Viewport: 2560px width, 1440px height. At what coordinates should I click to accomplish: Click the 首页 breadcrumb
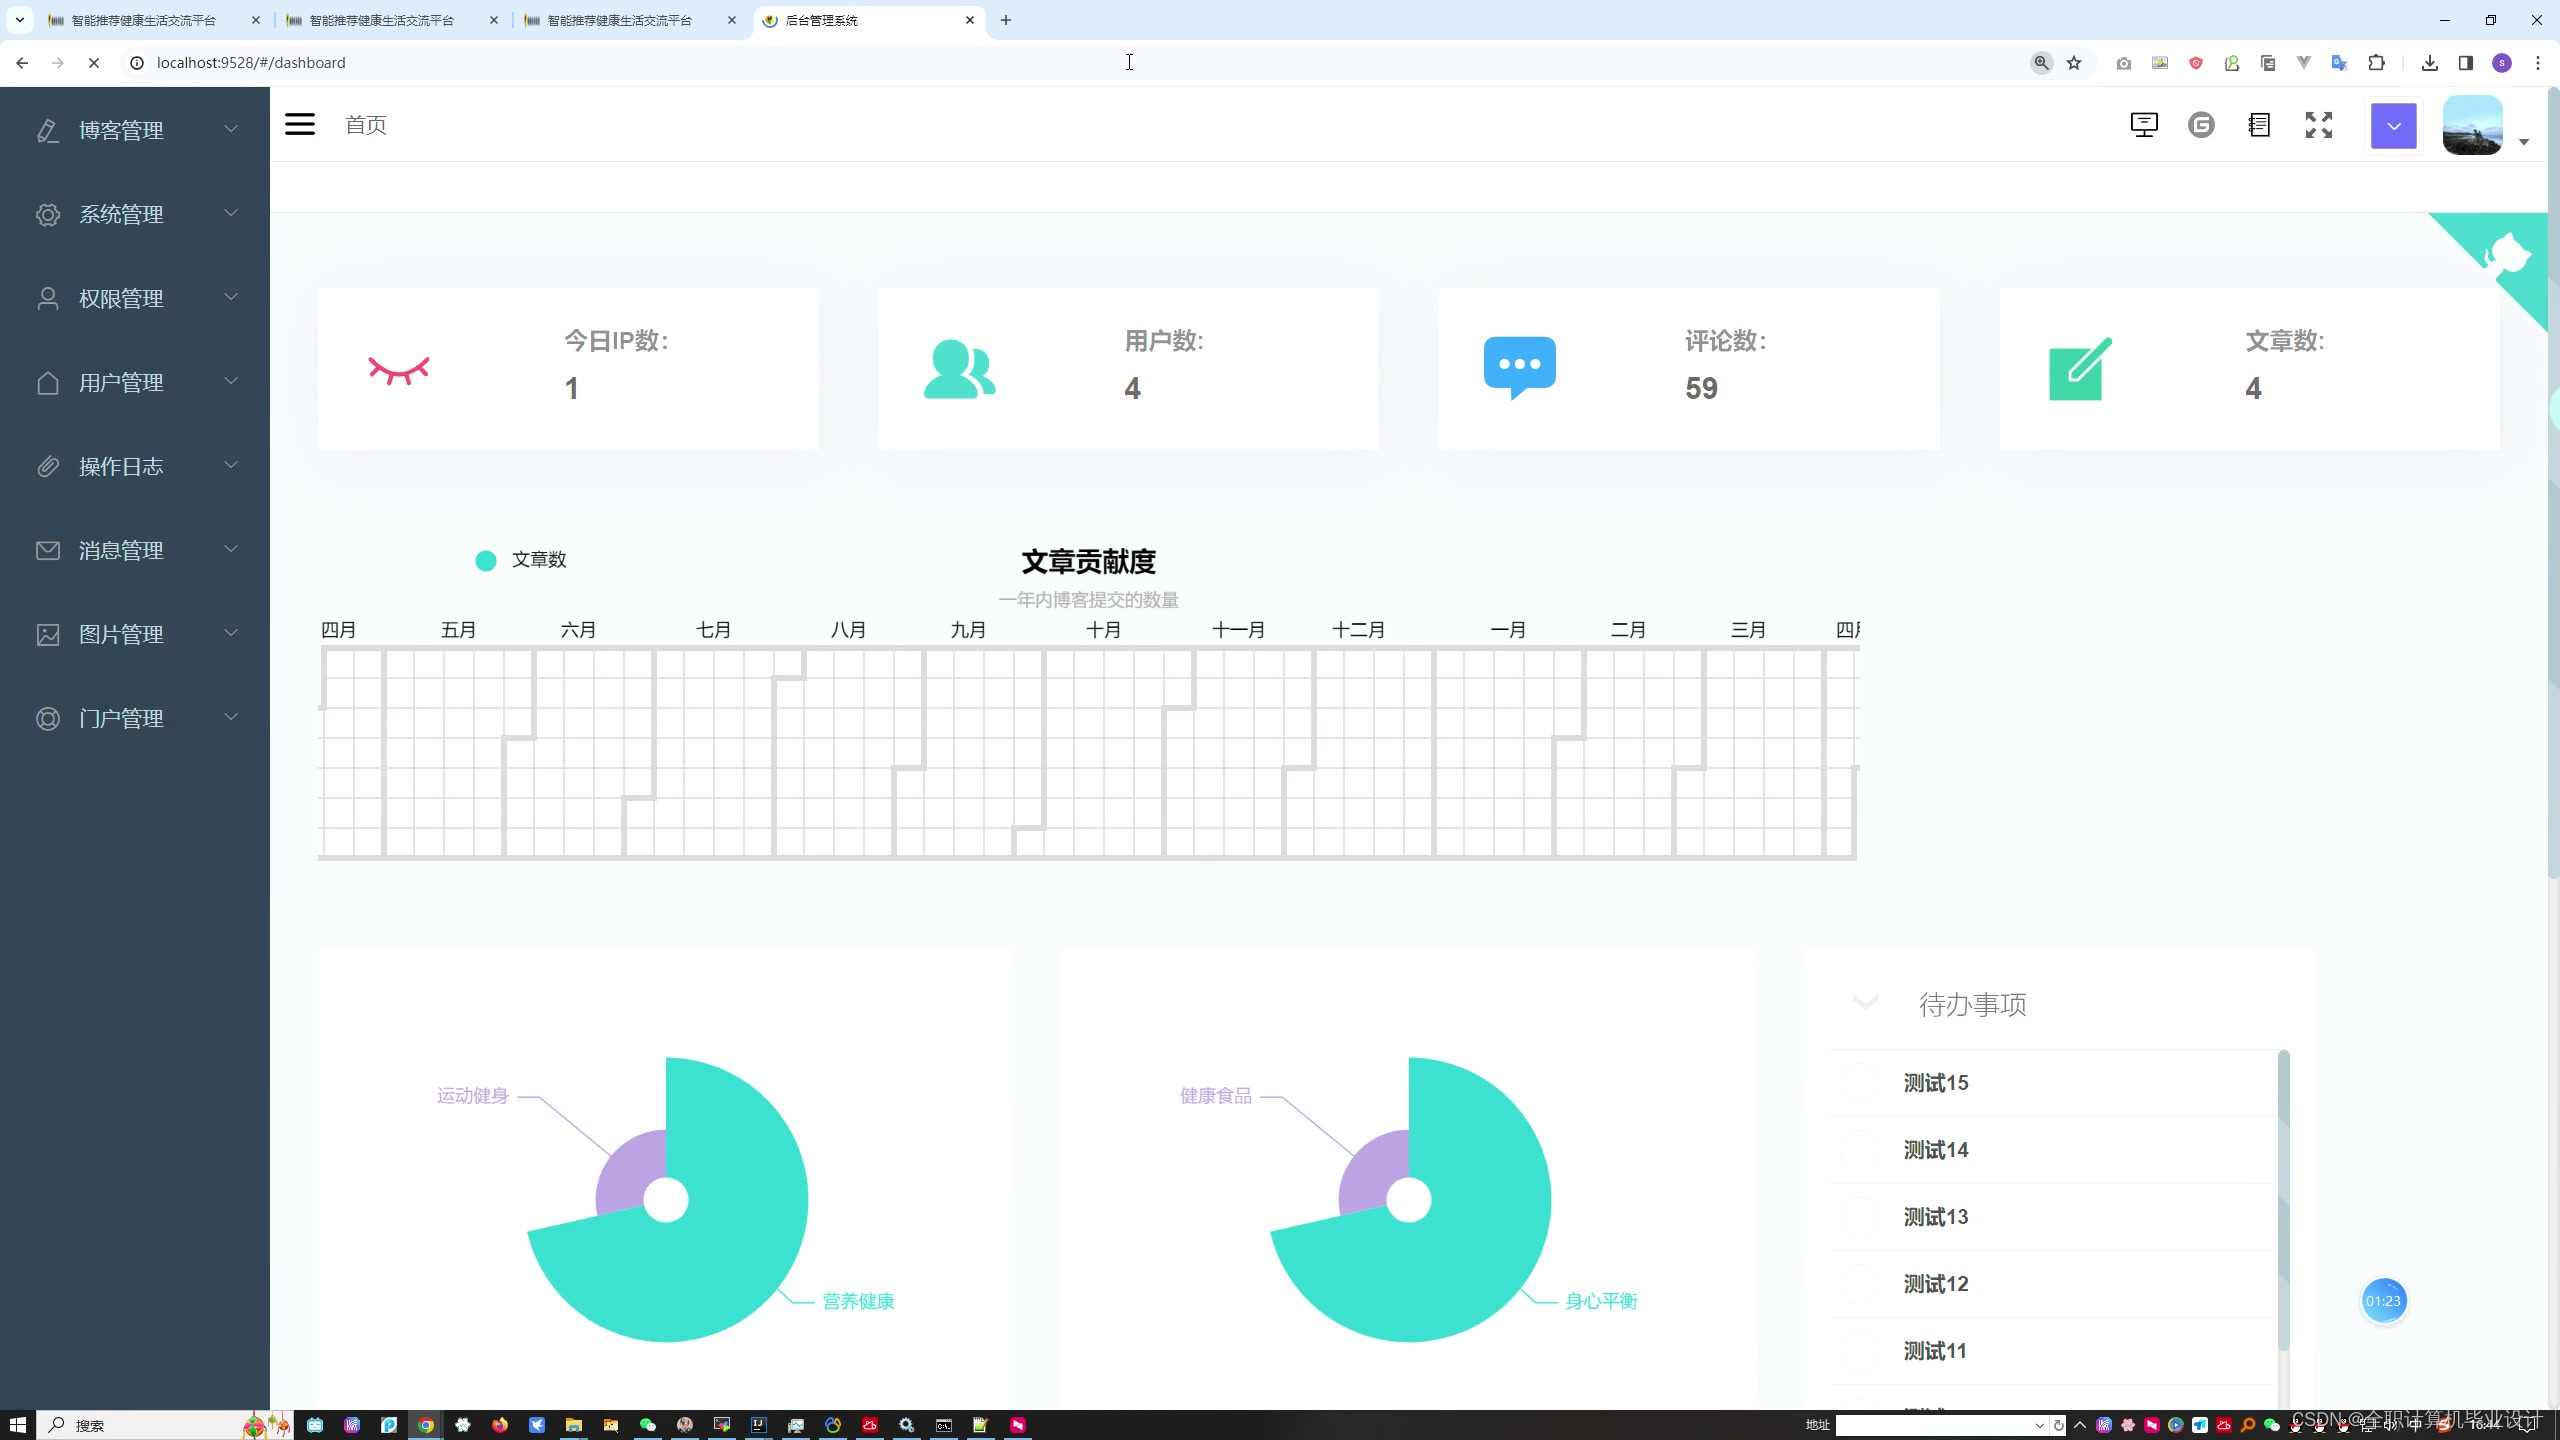366,125
